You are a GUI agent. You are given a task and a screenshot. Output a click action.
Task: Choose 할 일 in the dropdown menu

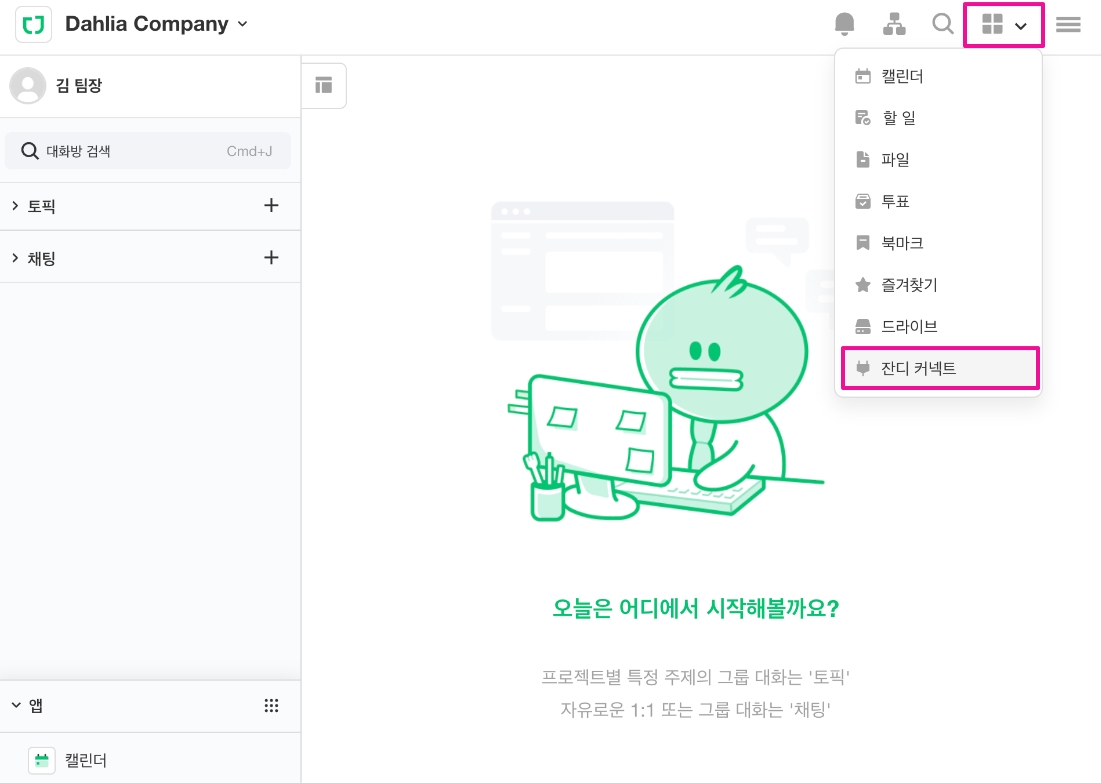pyautogui.click(x=938, y=118)
